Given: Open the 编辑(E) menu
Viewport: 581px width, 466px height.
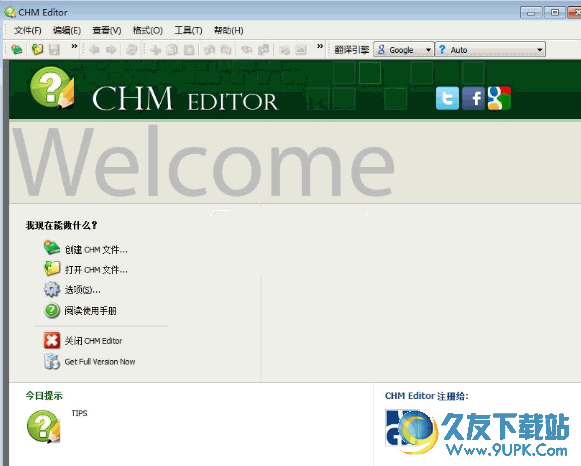Looking at the screenshot, I should pyautogui.click(x=67, y=30).
